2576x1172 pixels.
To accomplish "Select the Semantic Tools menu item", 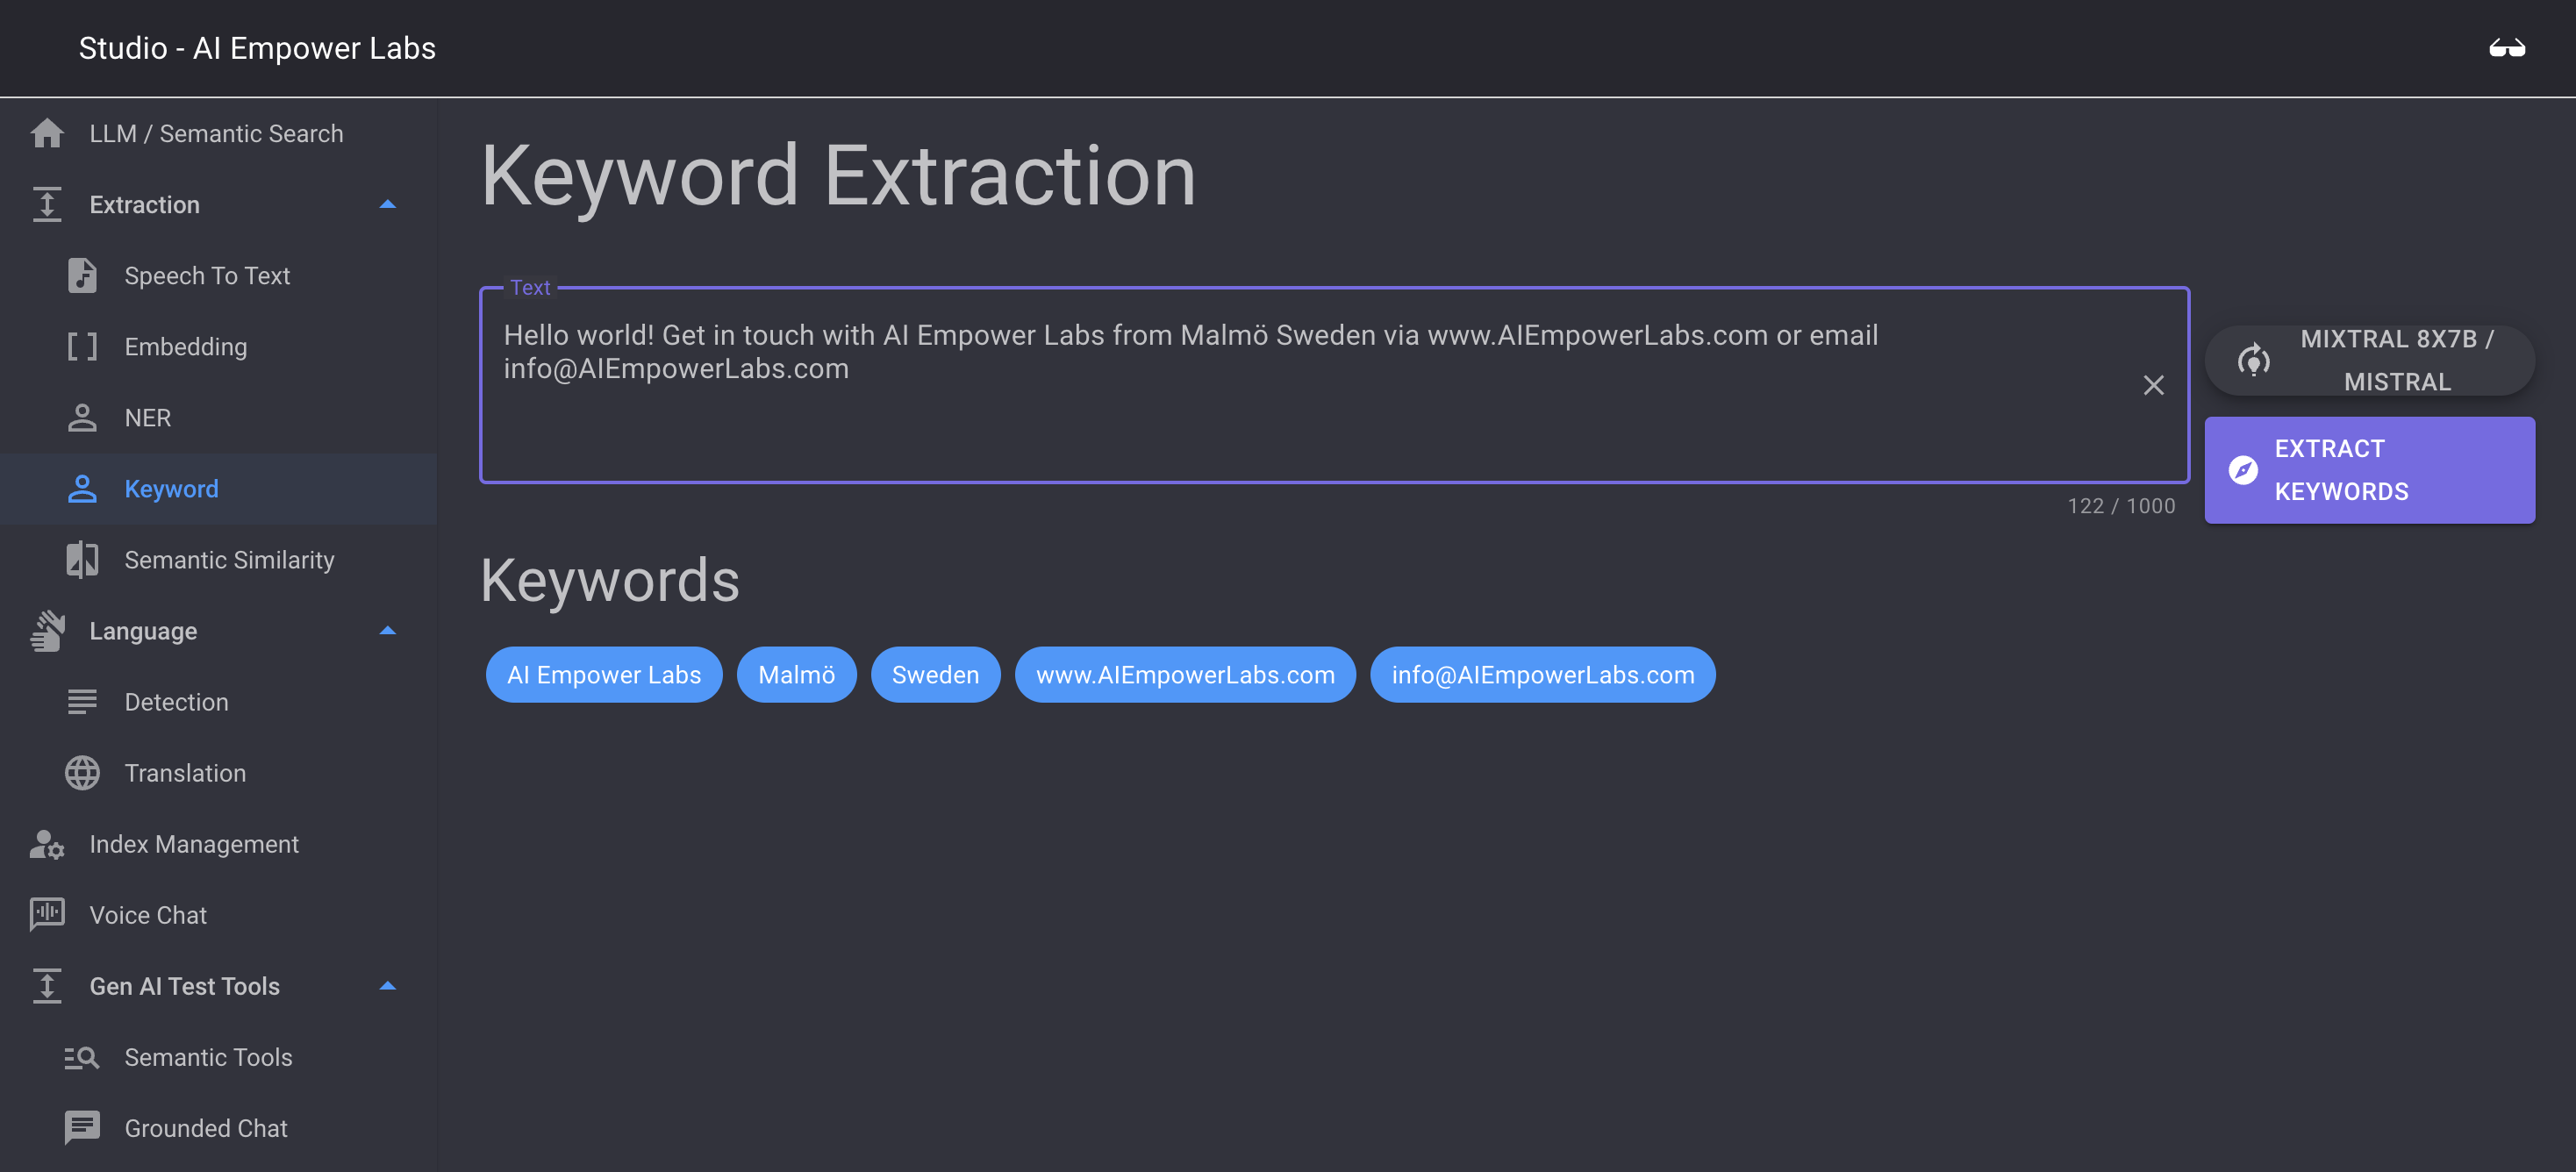I will (x=209, y=1057).
